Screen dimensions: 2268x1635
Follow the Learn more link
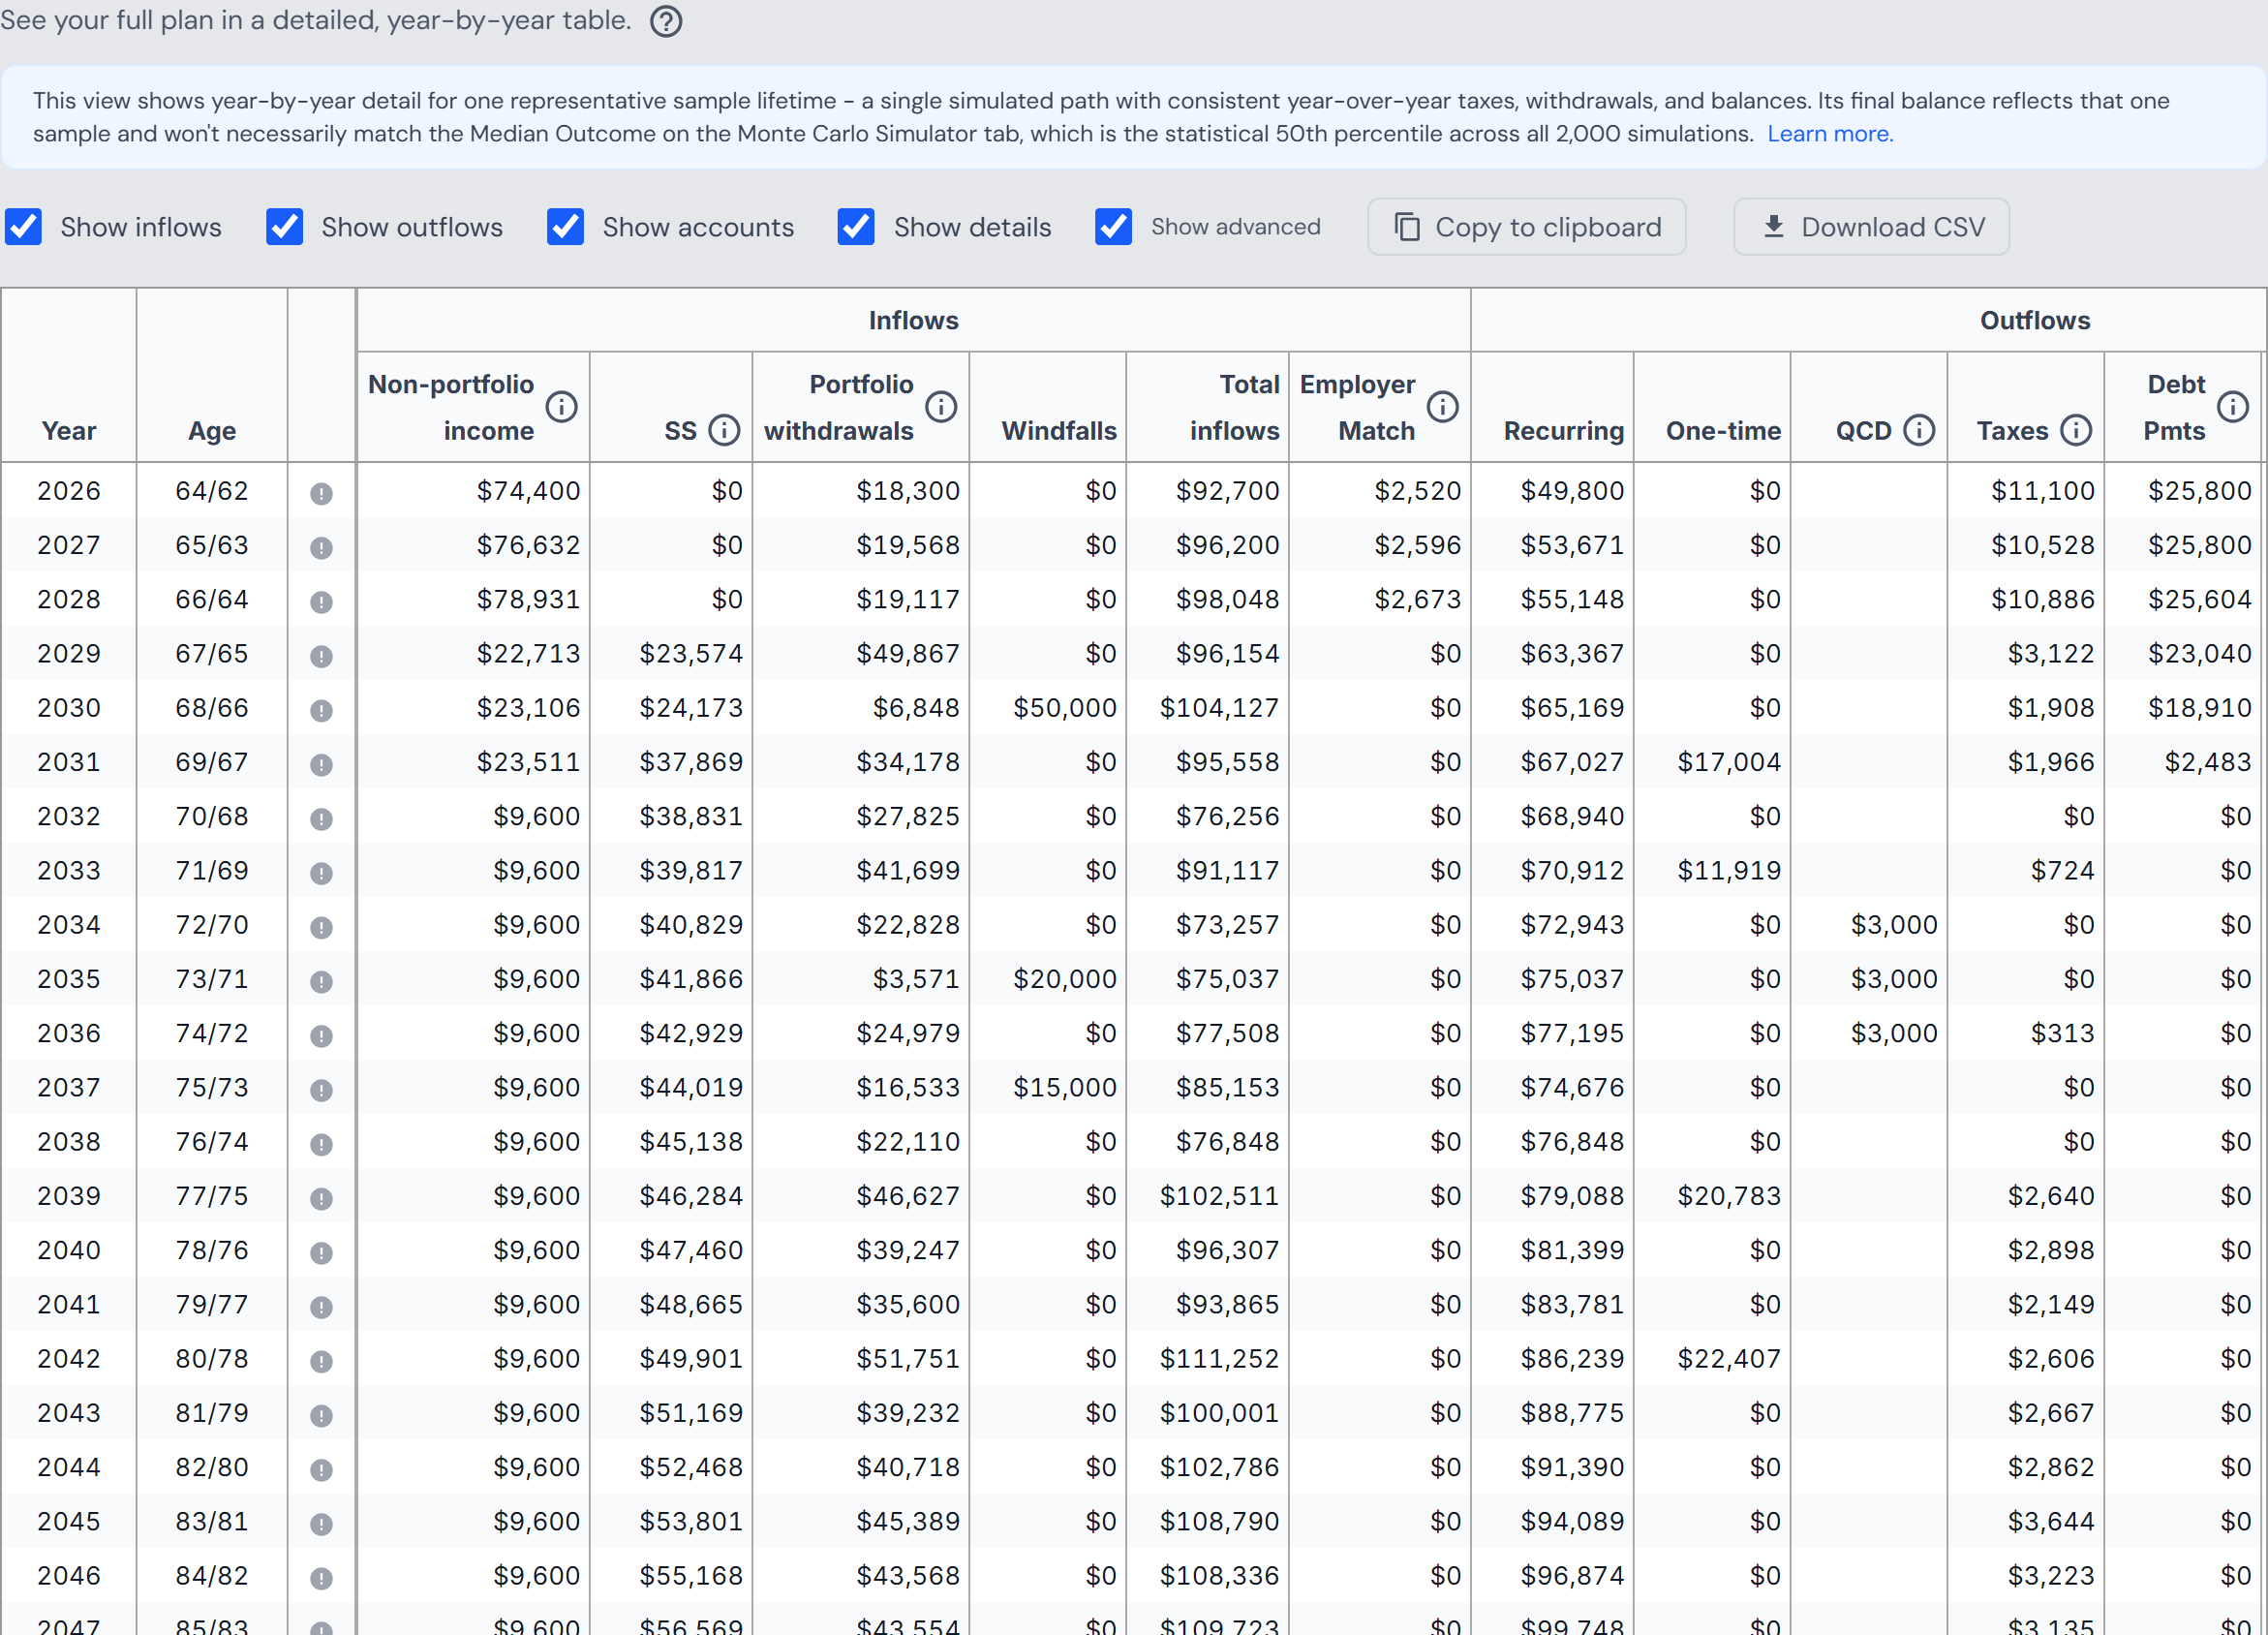(1830, 134)
